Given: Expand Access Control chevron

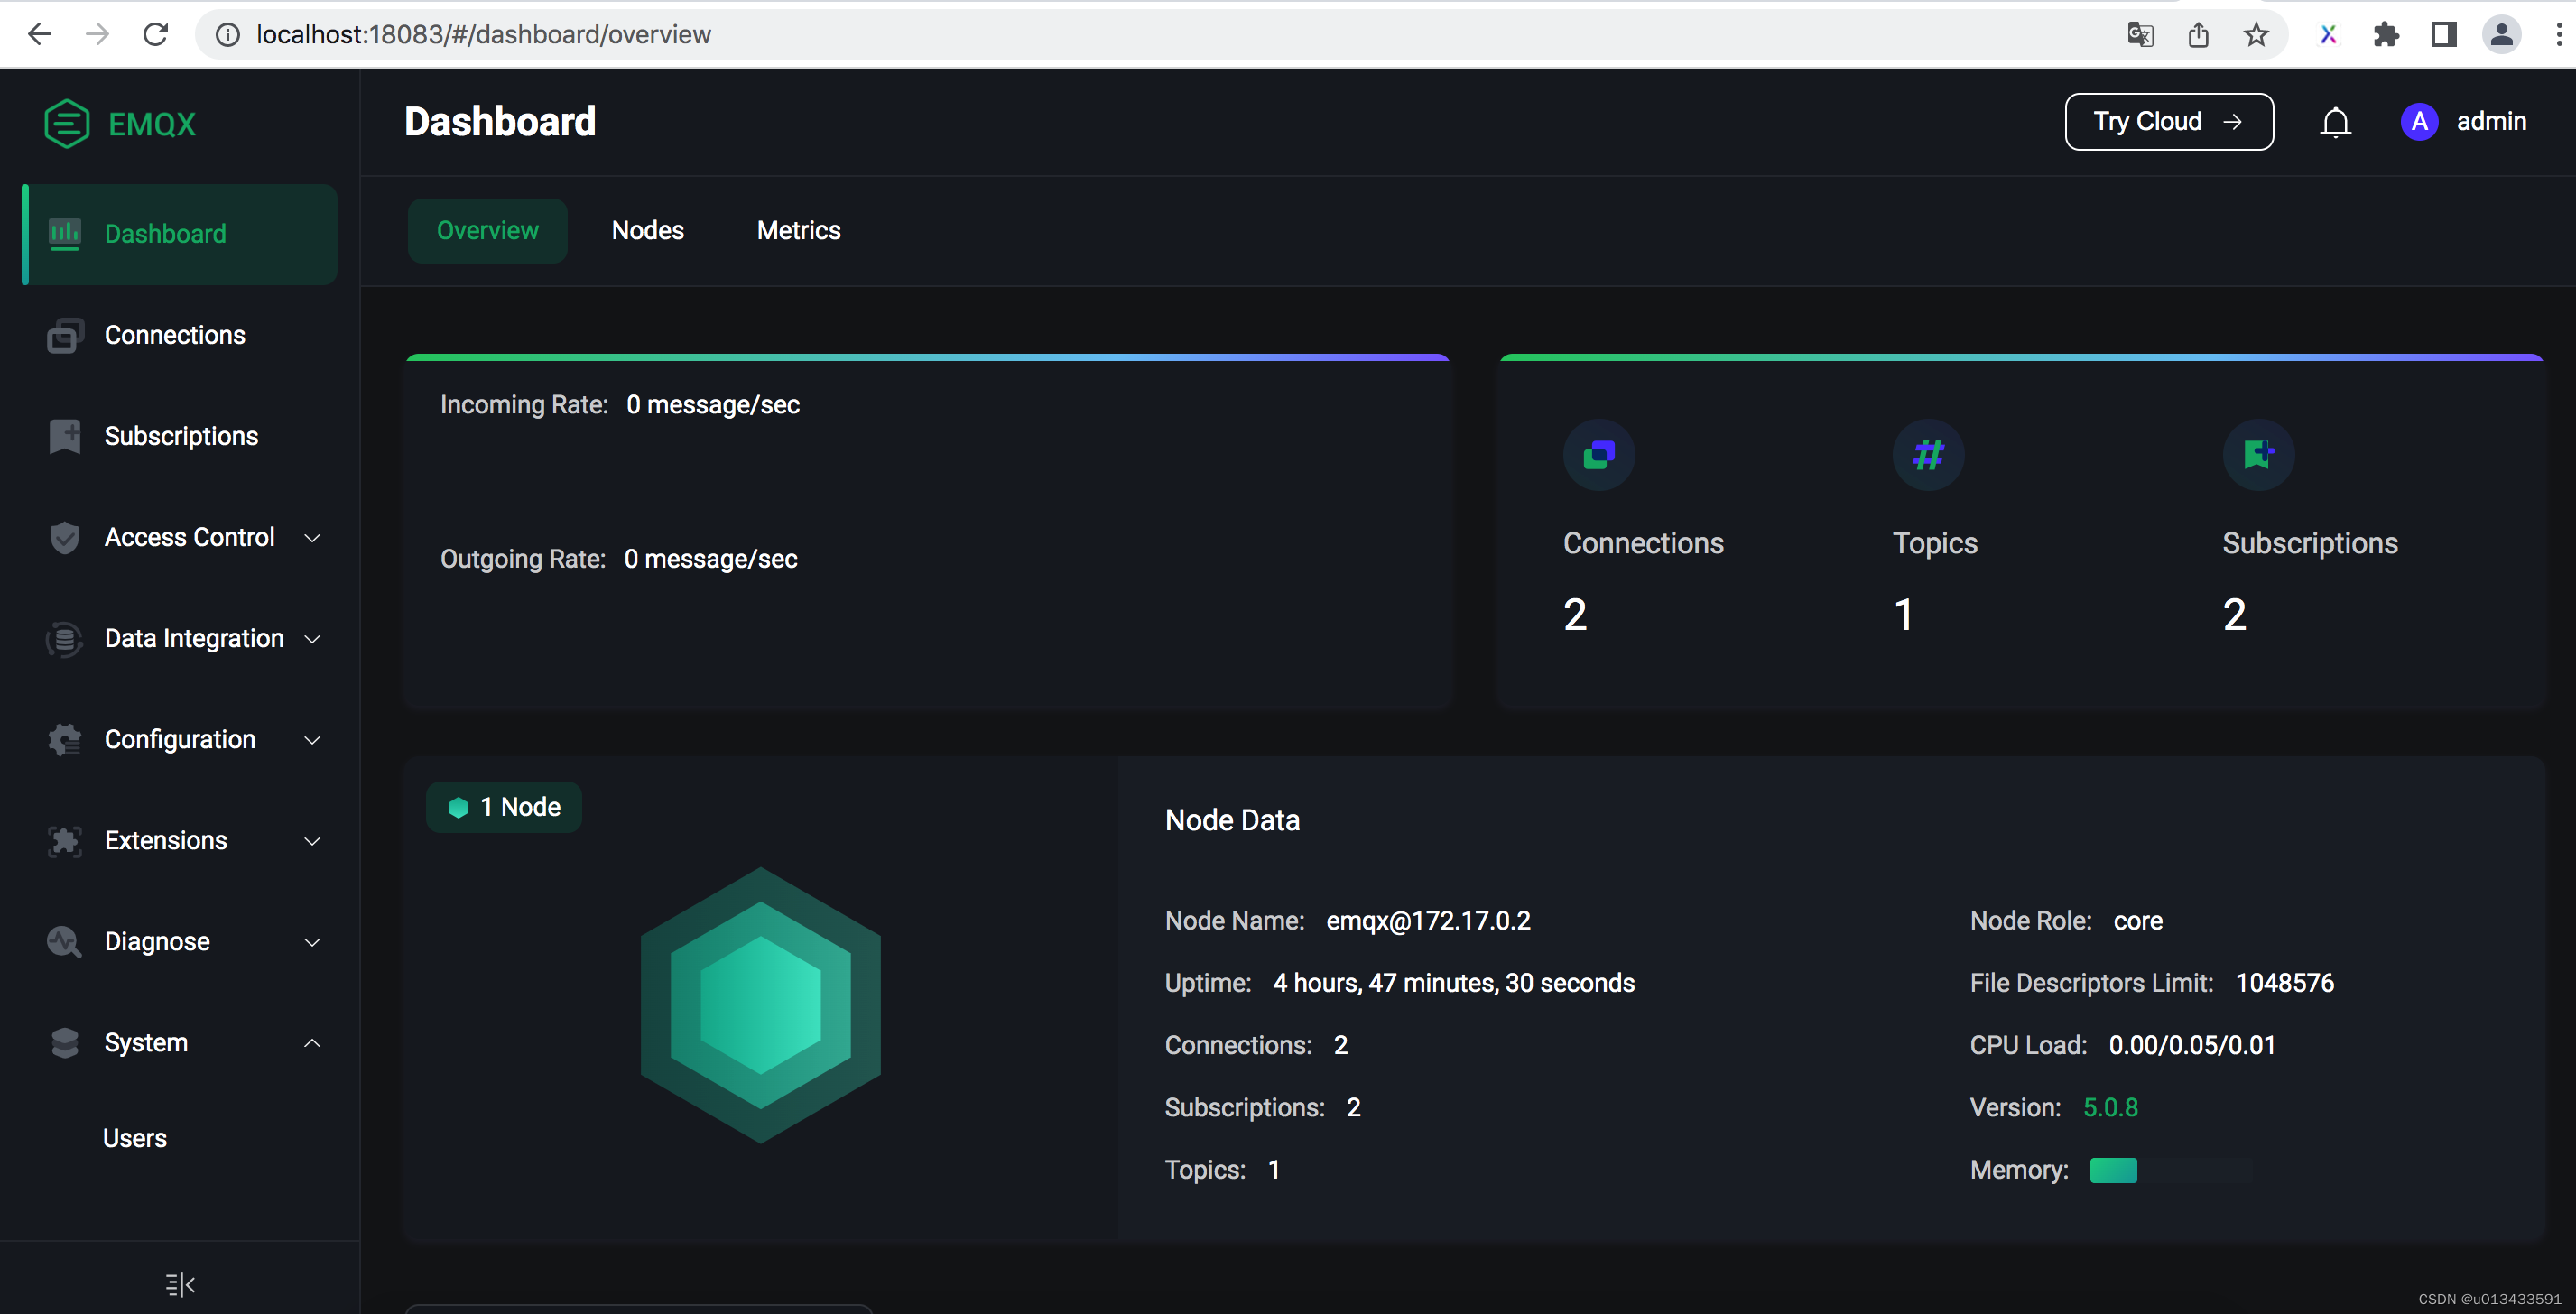Looking at the screenshot, I should 312,538.
